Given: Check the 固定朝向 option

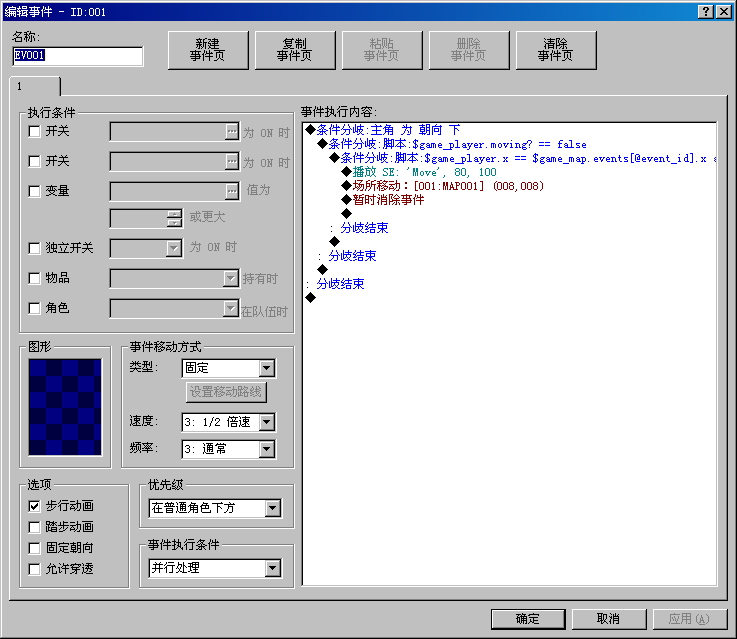Looking at the screenshot, I should click(34, 548).
